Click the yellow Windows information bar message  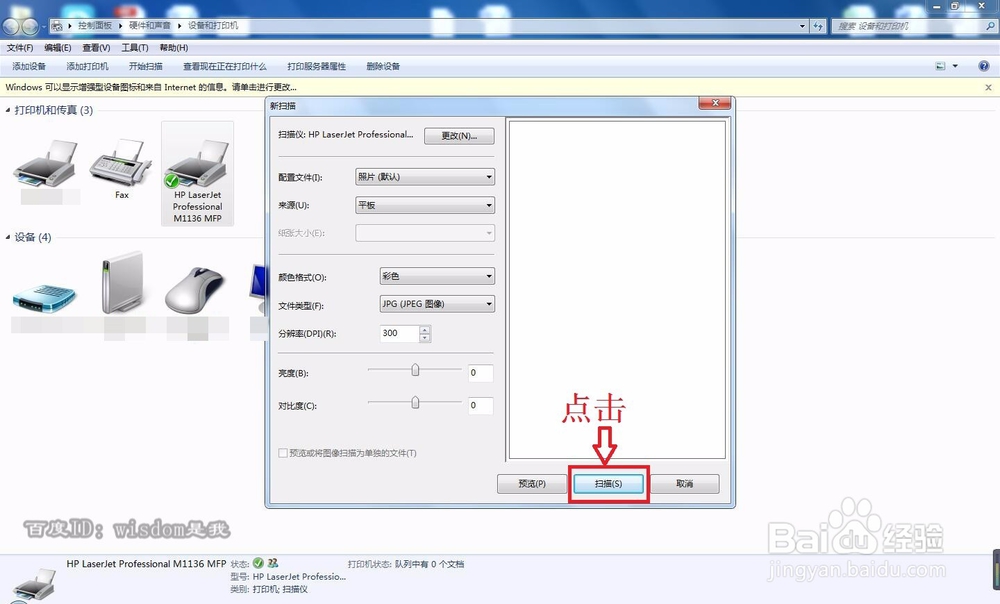tap(151, 87)
